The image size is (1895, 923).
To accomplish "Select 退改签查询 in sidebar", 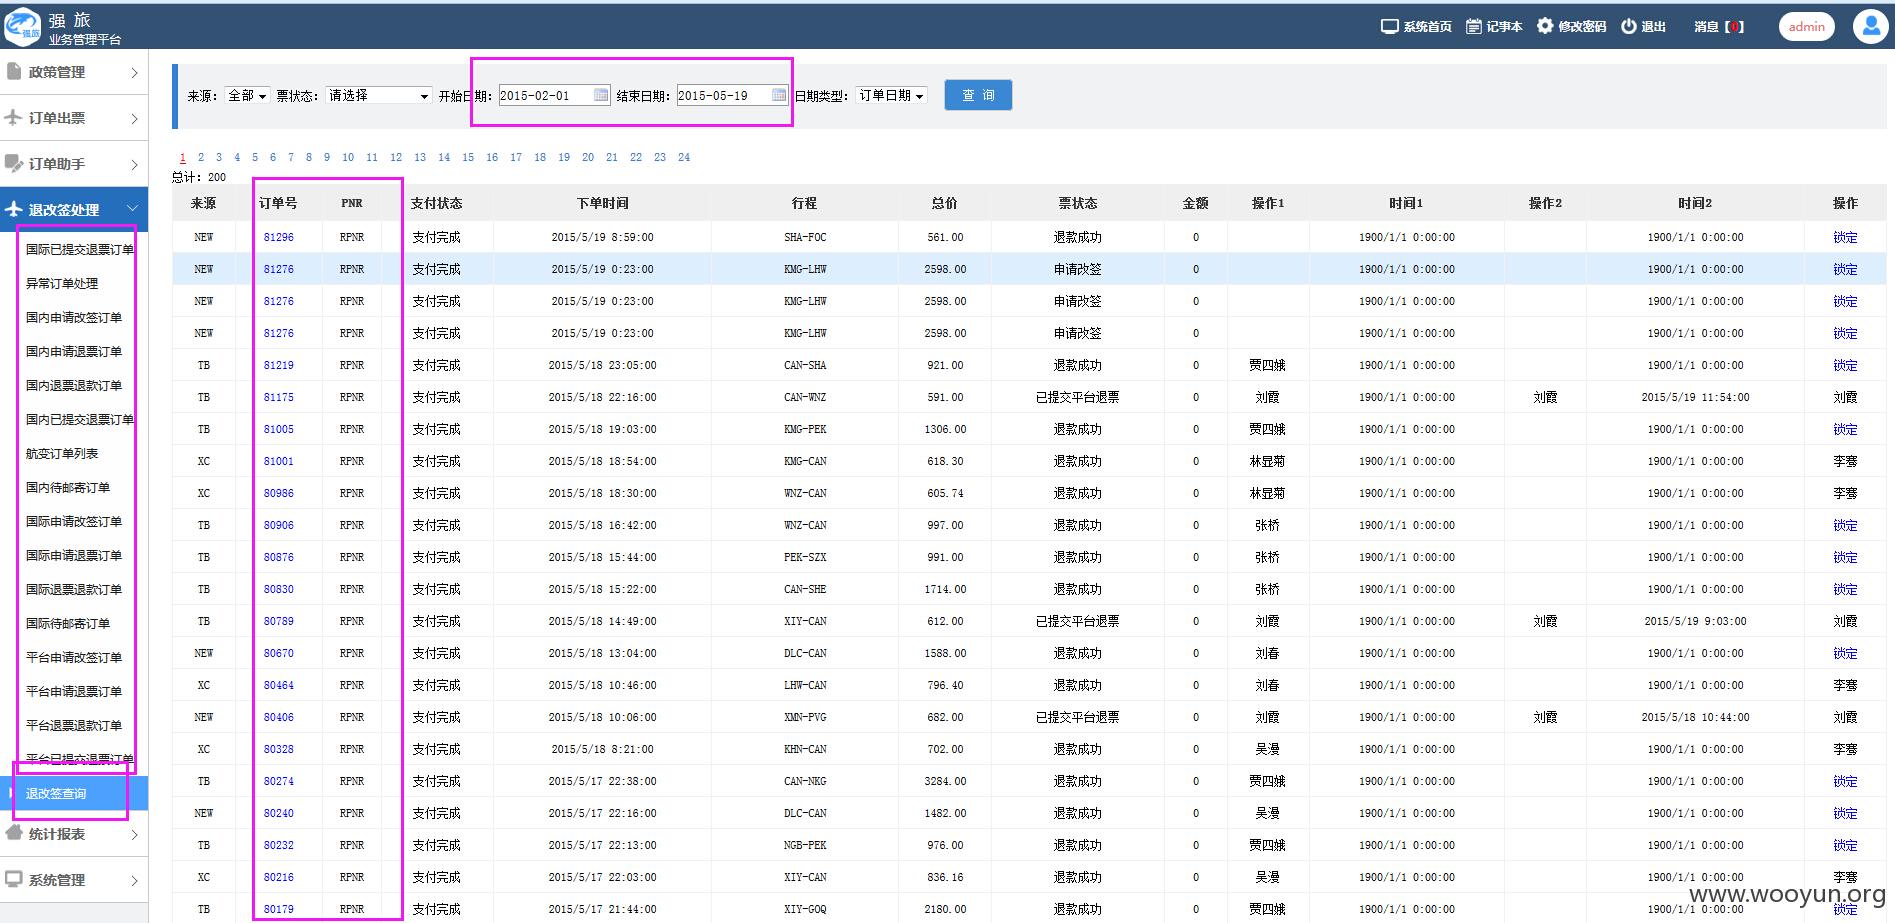I will pos(56,793).
